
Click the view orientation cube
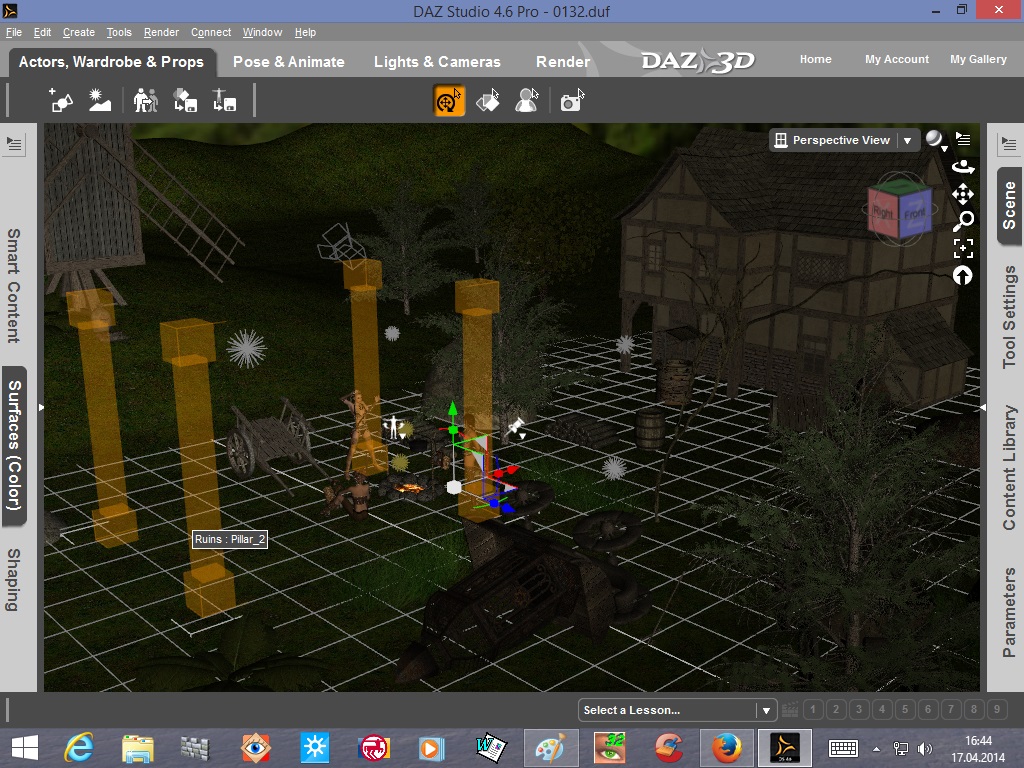point(900,209)
